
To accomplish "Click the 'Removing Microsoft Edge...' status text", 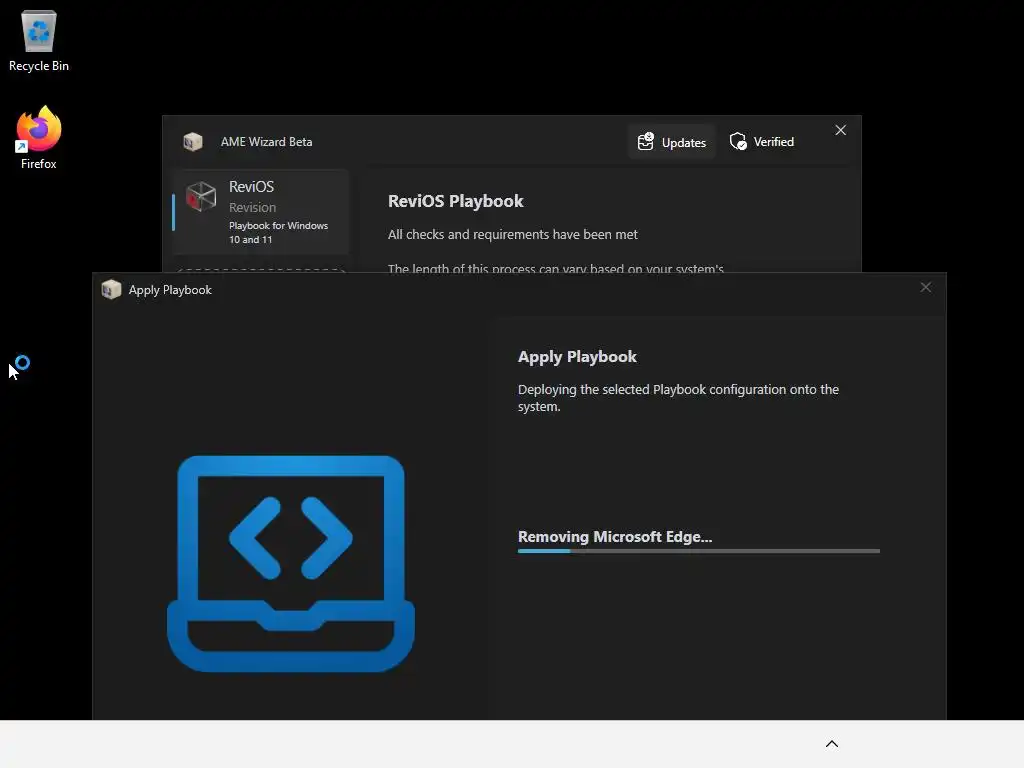I will point(615,537).
